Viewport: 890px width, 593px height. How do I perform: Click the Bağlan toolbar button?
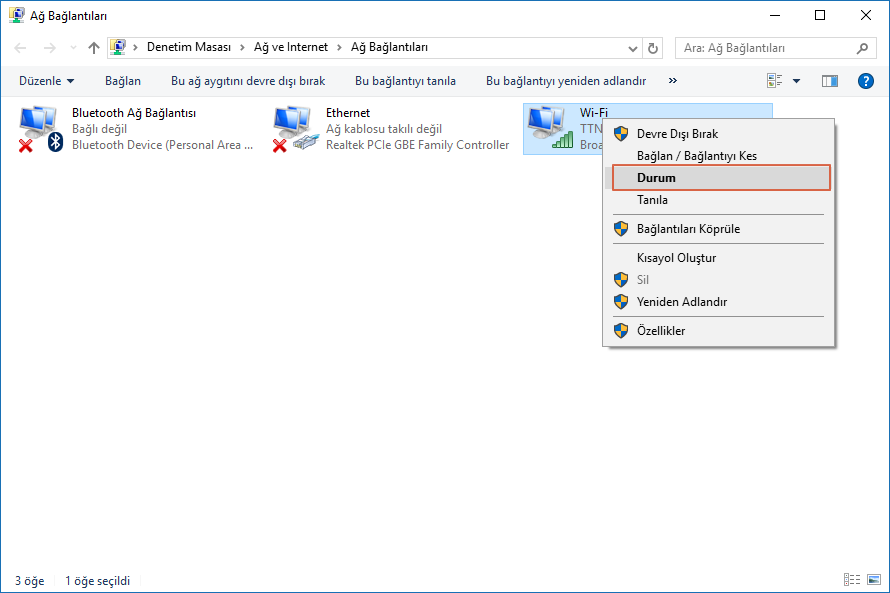(122, 81)
